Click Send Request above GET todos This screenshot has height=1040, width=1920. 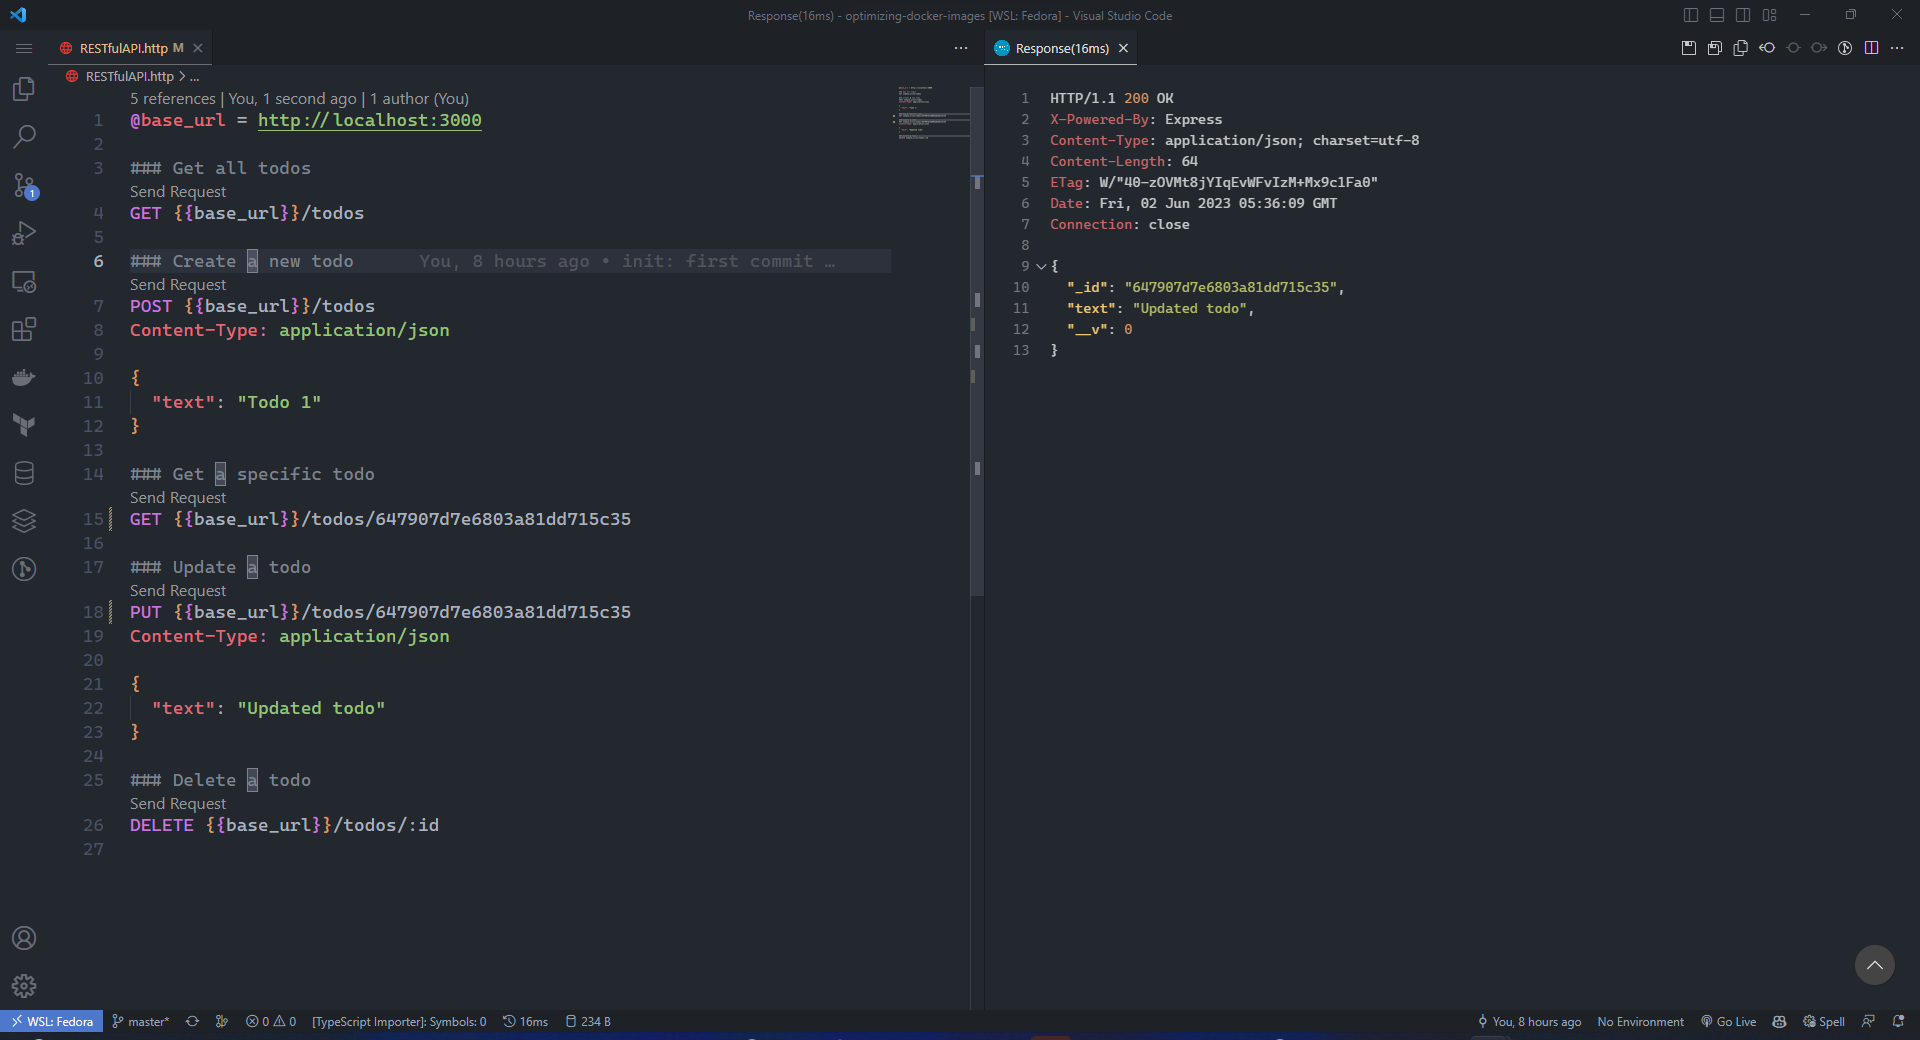pos(178,192)
